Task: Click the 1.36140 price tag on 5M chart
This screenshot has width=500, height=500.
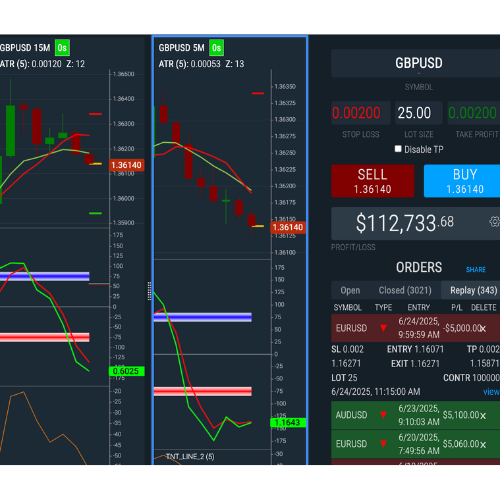Action: coord(288,227)
